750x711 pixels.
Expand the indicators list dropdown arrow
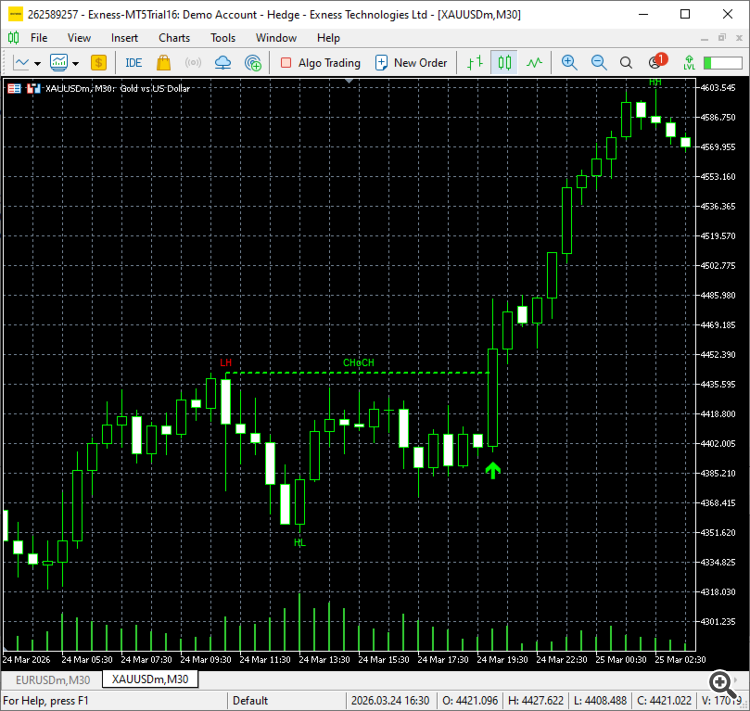76,63
